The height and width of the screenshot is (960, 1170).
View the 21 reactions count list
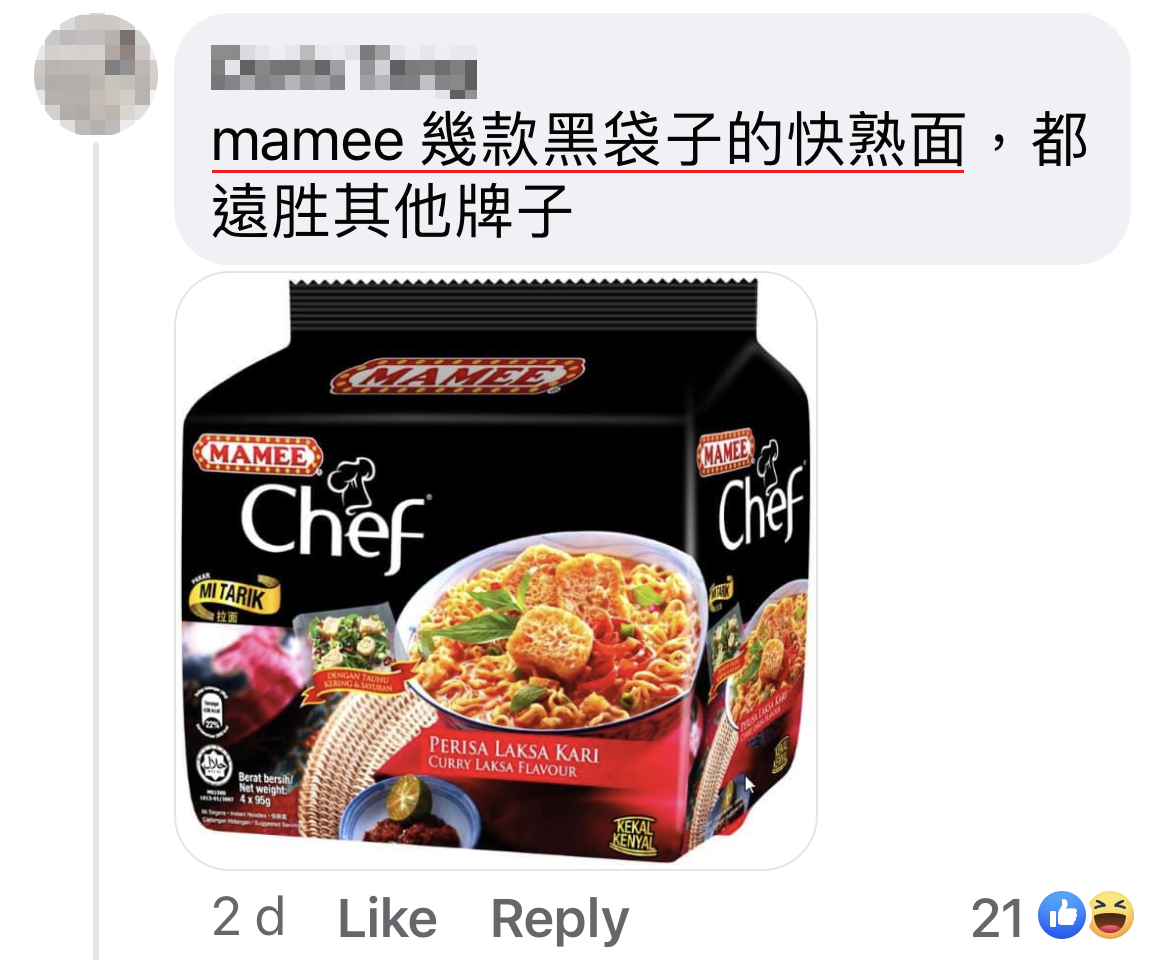click(997, 917)
